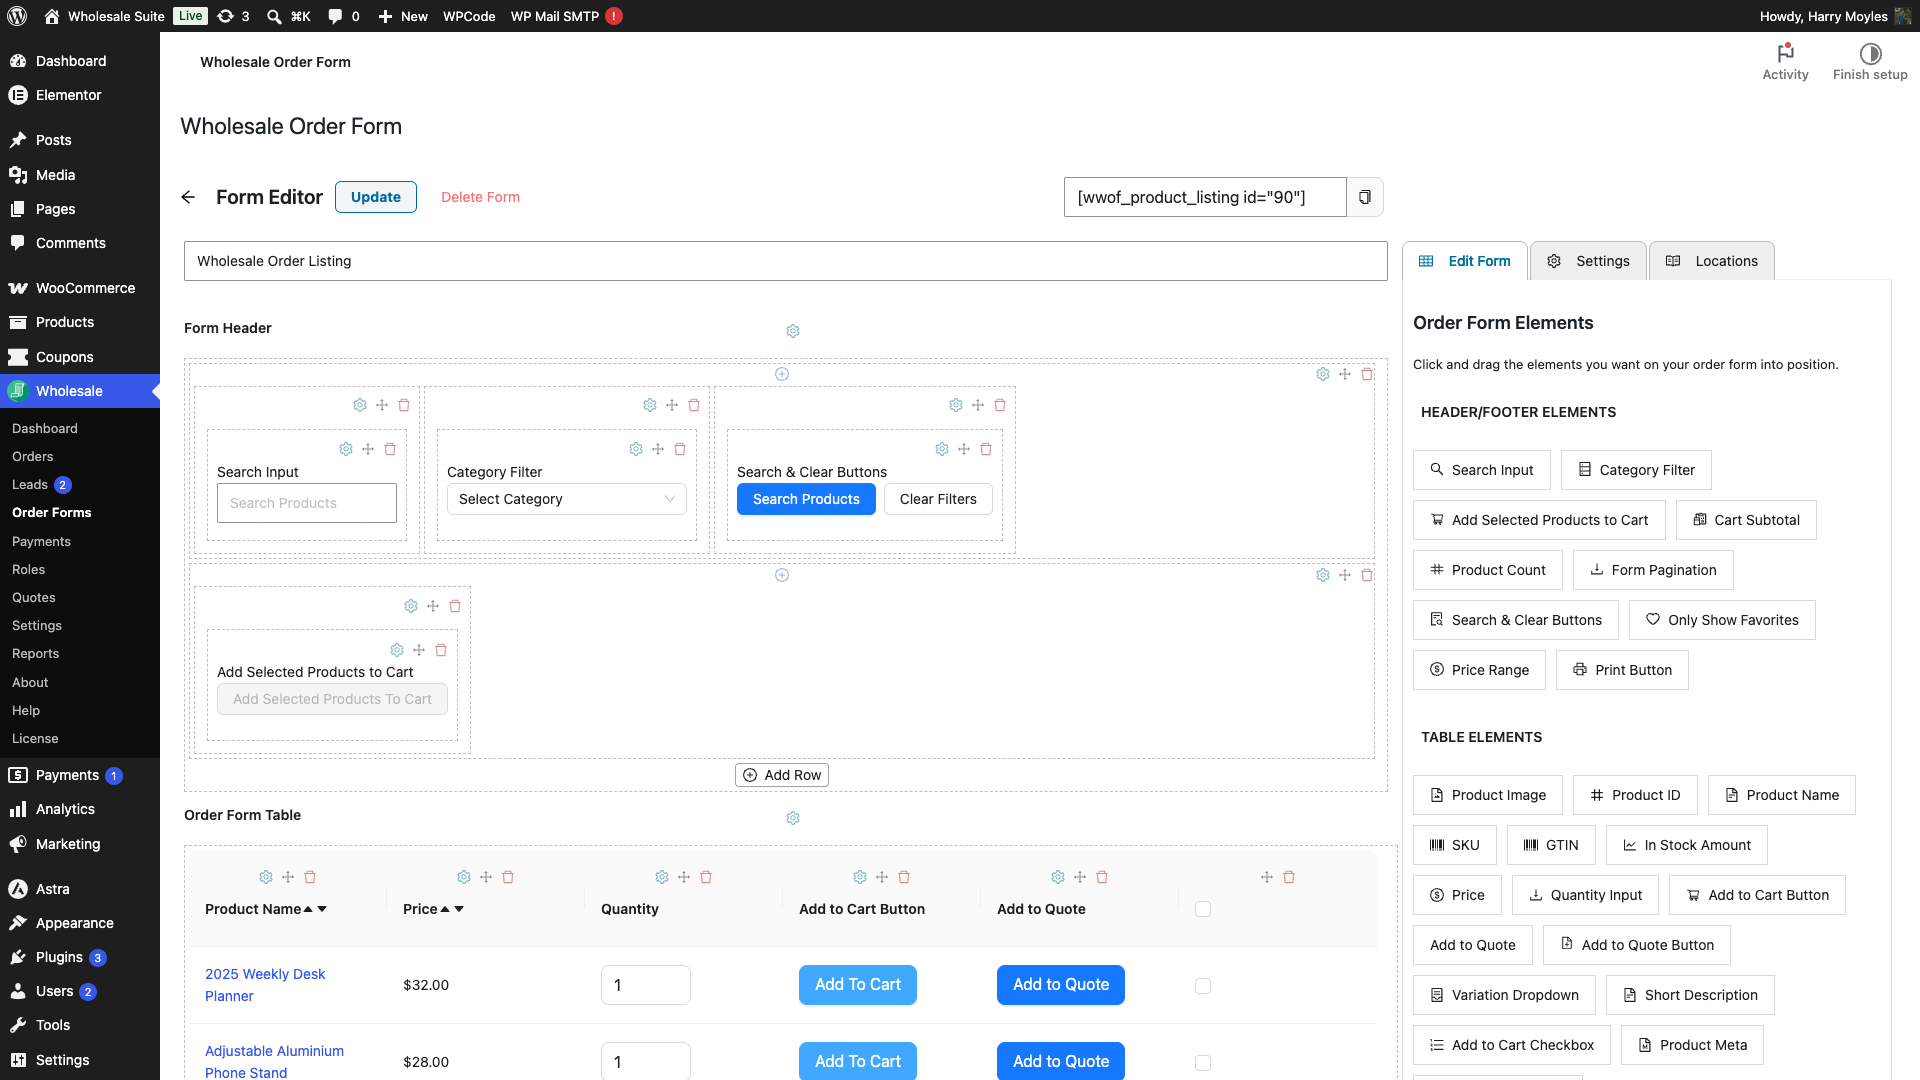Select the Price Range form element
The image size is (1920, 1080).
(x=1479, y=670)
